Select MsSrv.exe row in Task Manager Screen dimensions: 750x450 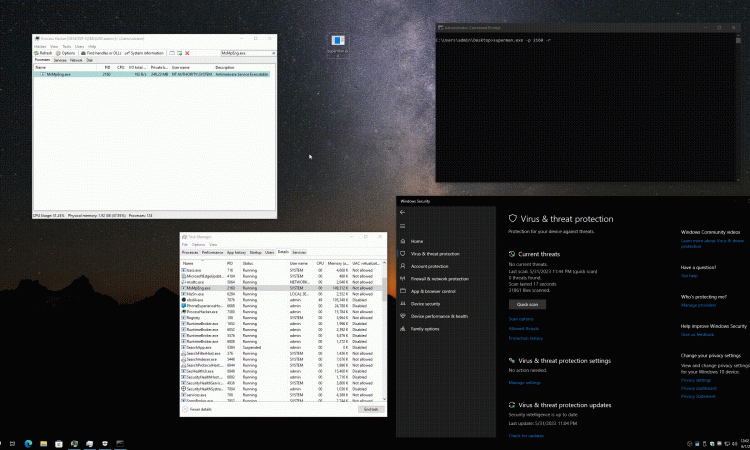point(281,294)
